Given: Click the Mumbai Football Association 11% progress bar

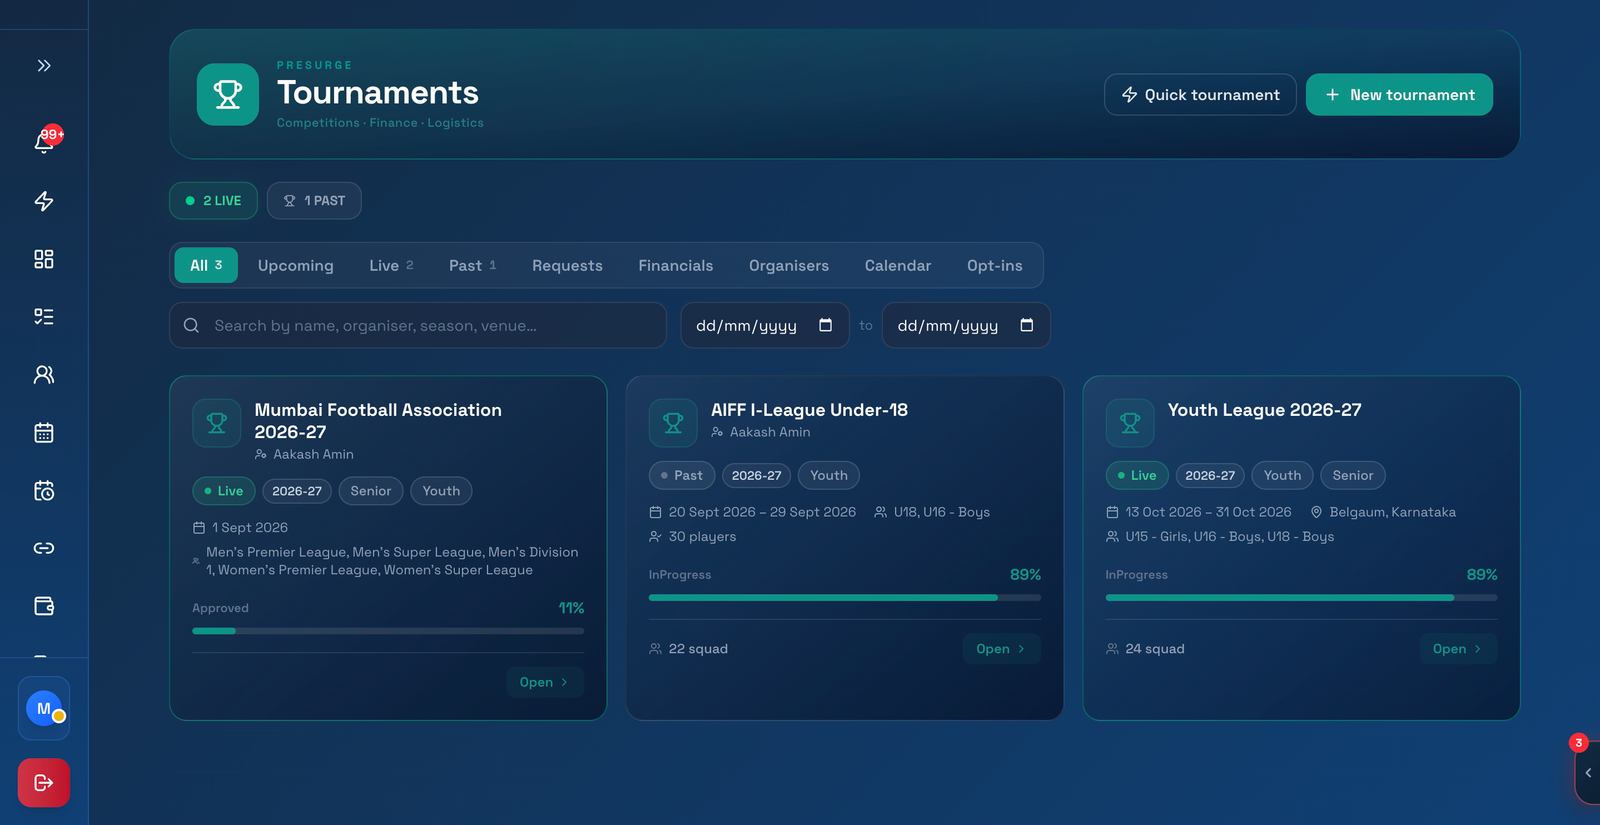Looking at the screenshot, I should click(x=388, y=631).
